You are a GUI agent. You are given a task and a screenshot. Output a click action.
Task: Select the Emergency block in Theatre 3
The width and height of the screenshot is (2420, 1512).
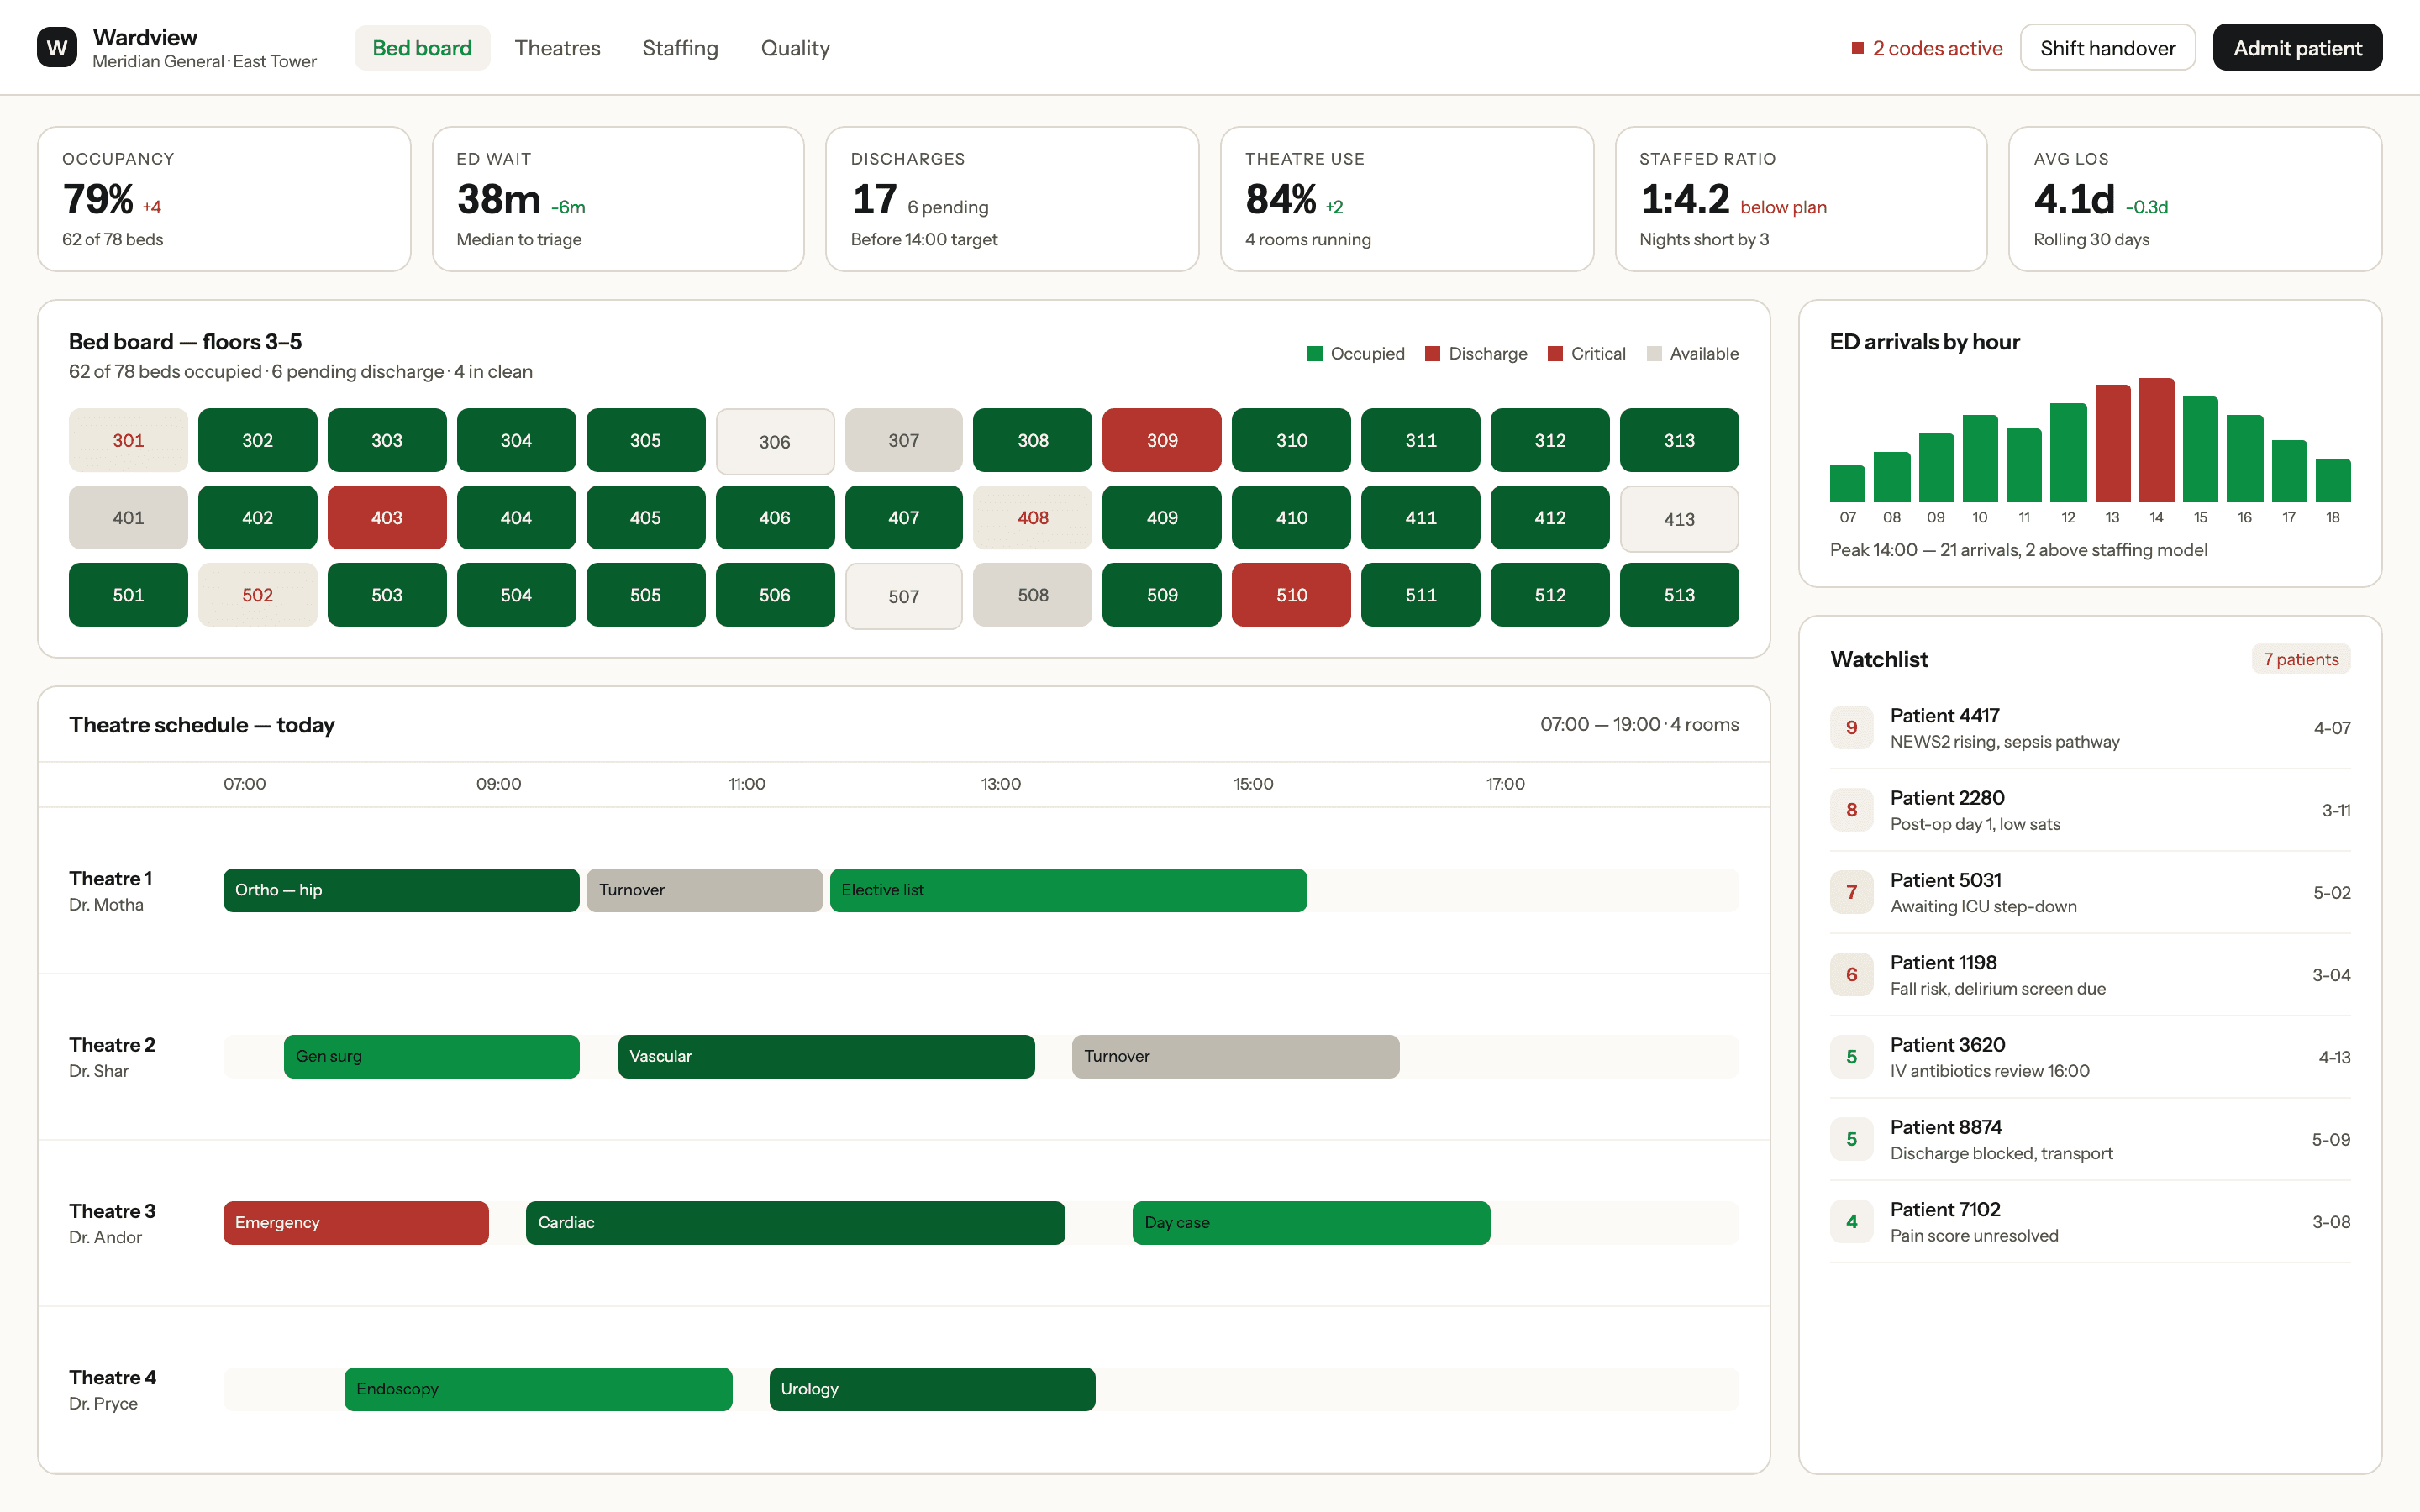pos(356,1223)
